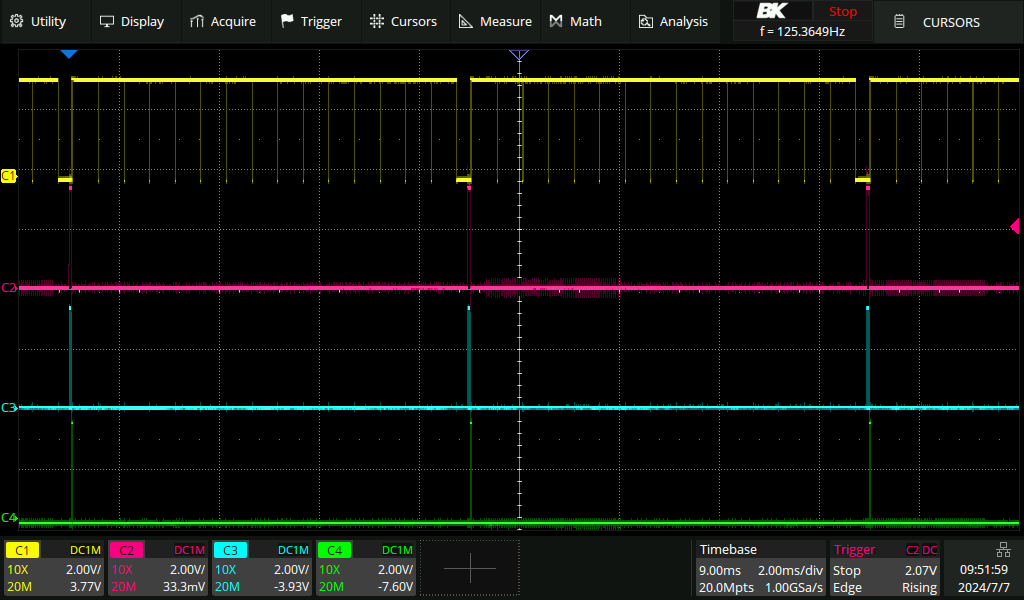
Task: Open the Acquire menu
Action: click(x=223, y=22)
